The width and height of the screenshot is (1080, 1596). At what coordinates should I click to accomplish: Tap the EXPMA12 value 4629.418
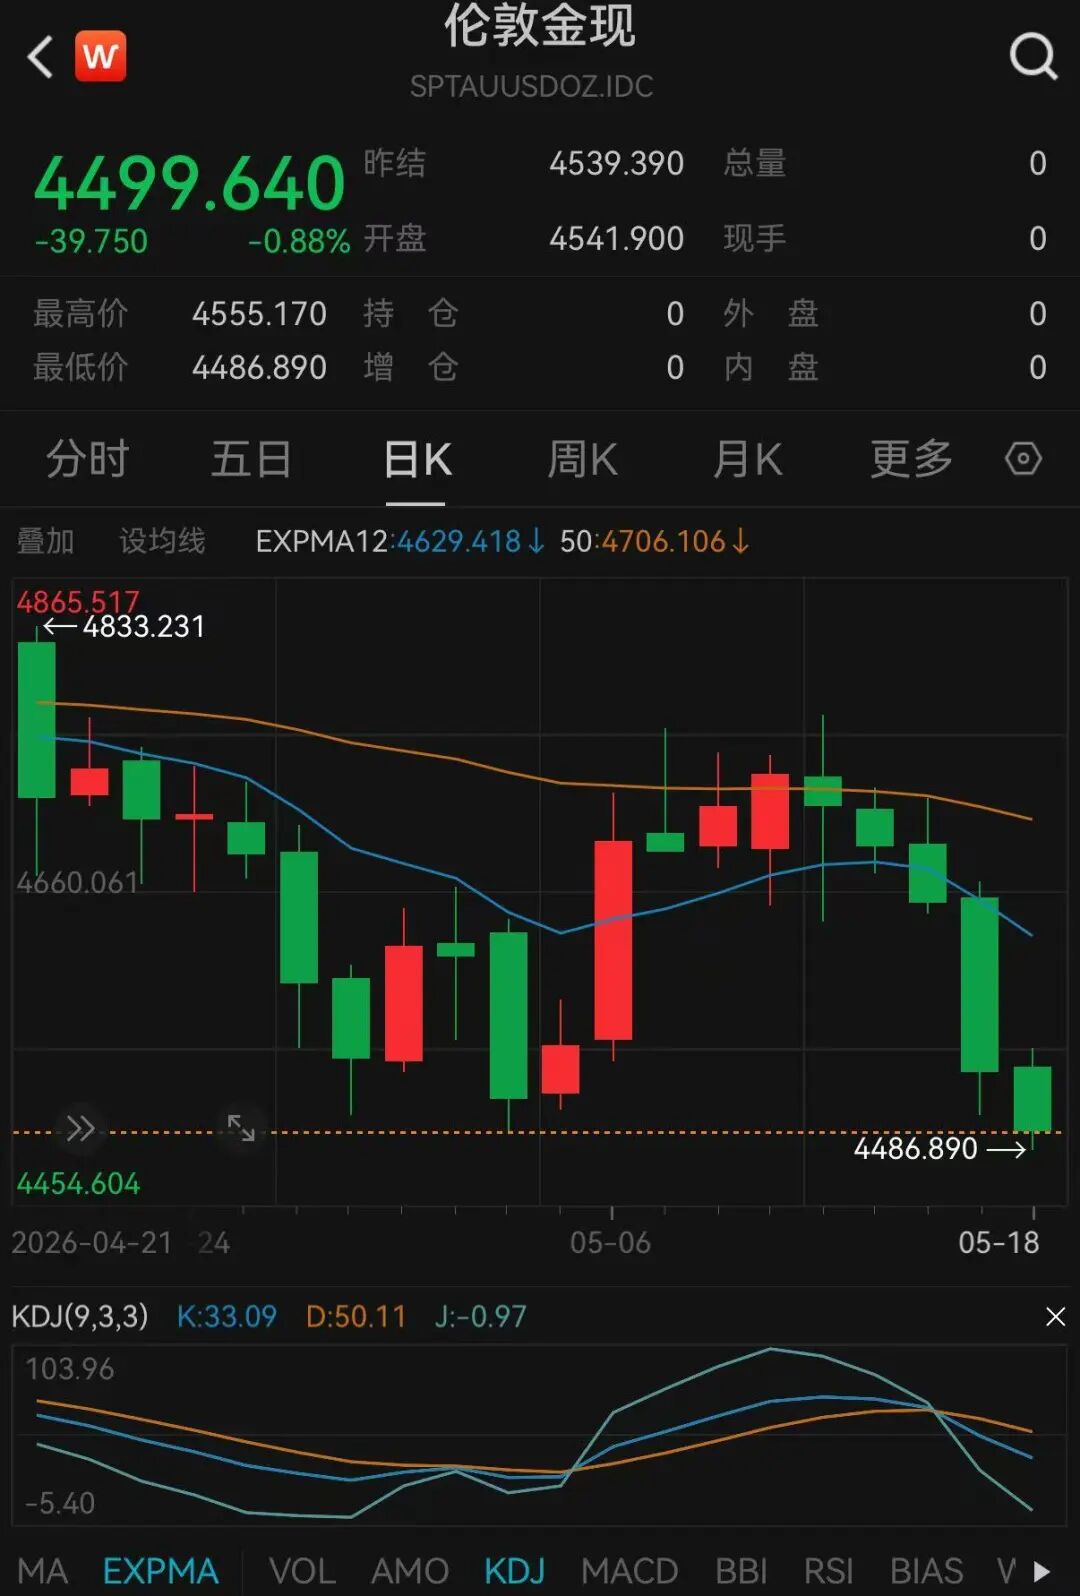[459, 541]
